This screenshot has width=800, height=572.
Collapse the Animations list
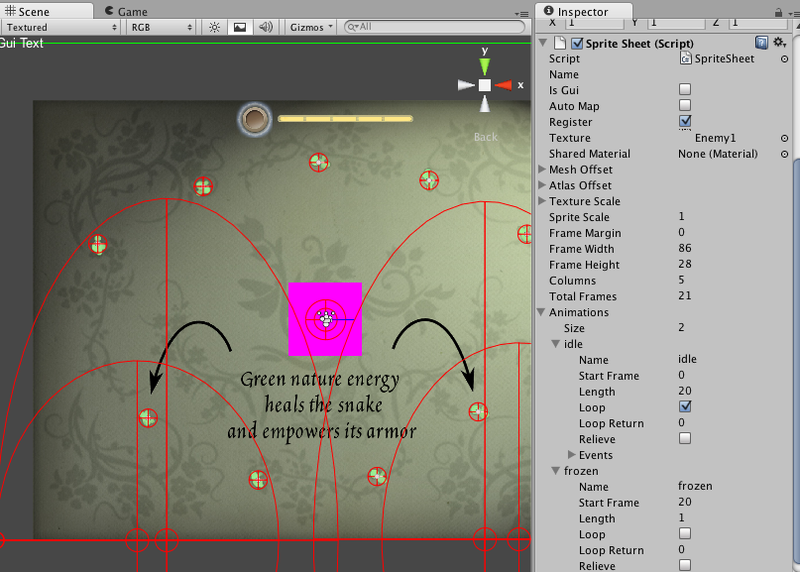coord(542,312)
